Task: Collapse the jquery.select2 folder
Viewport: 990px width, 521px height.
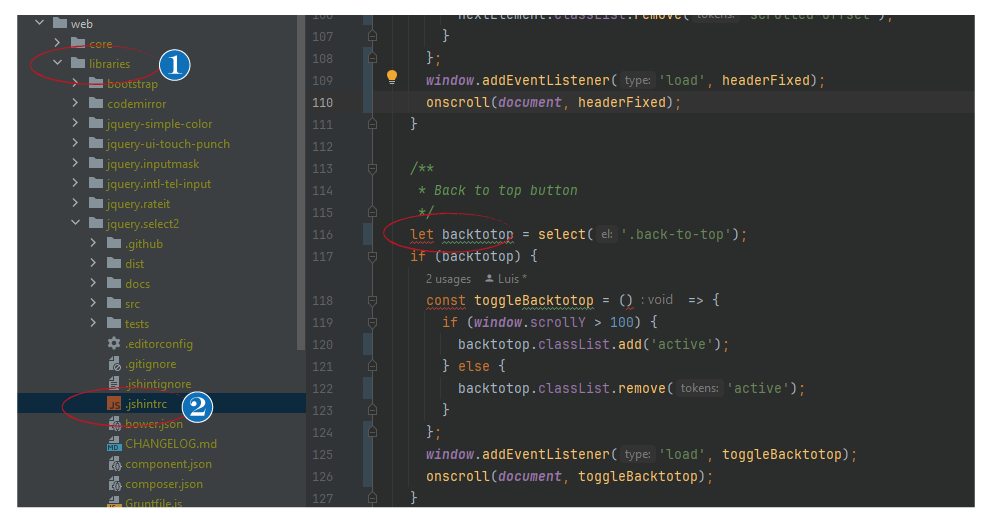Action: point(75,224)
